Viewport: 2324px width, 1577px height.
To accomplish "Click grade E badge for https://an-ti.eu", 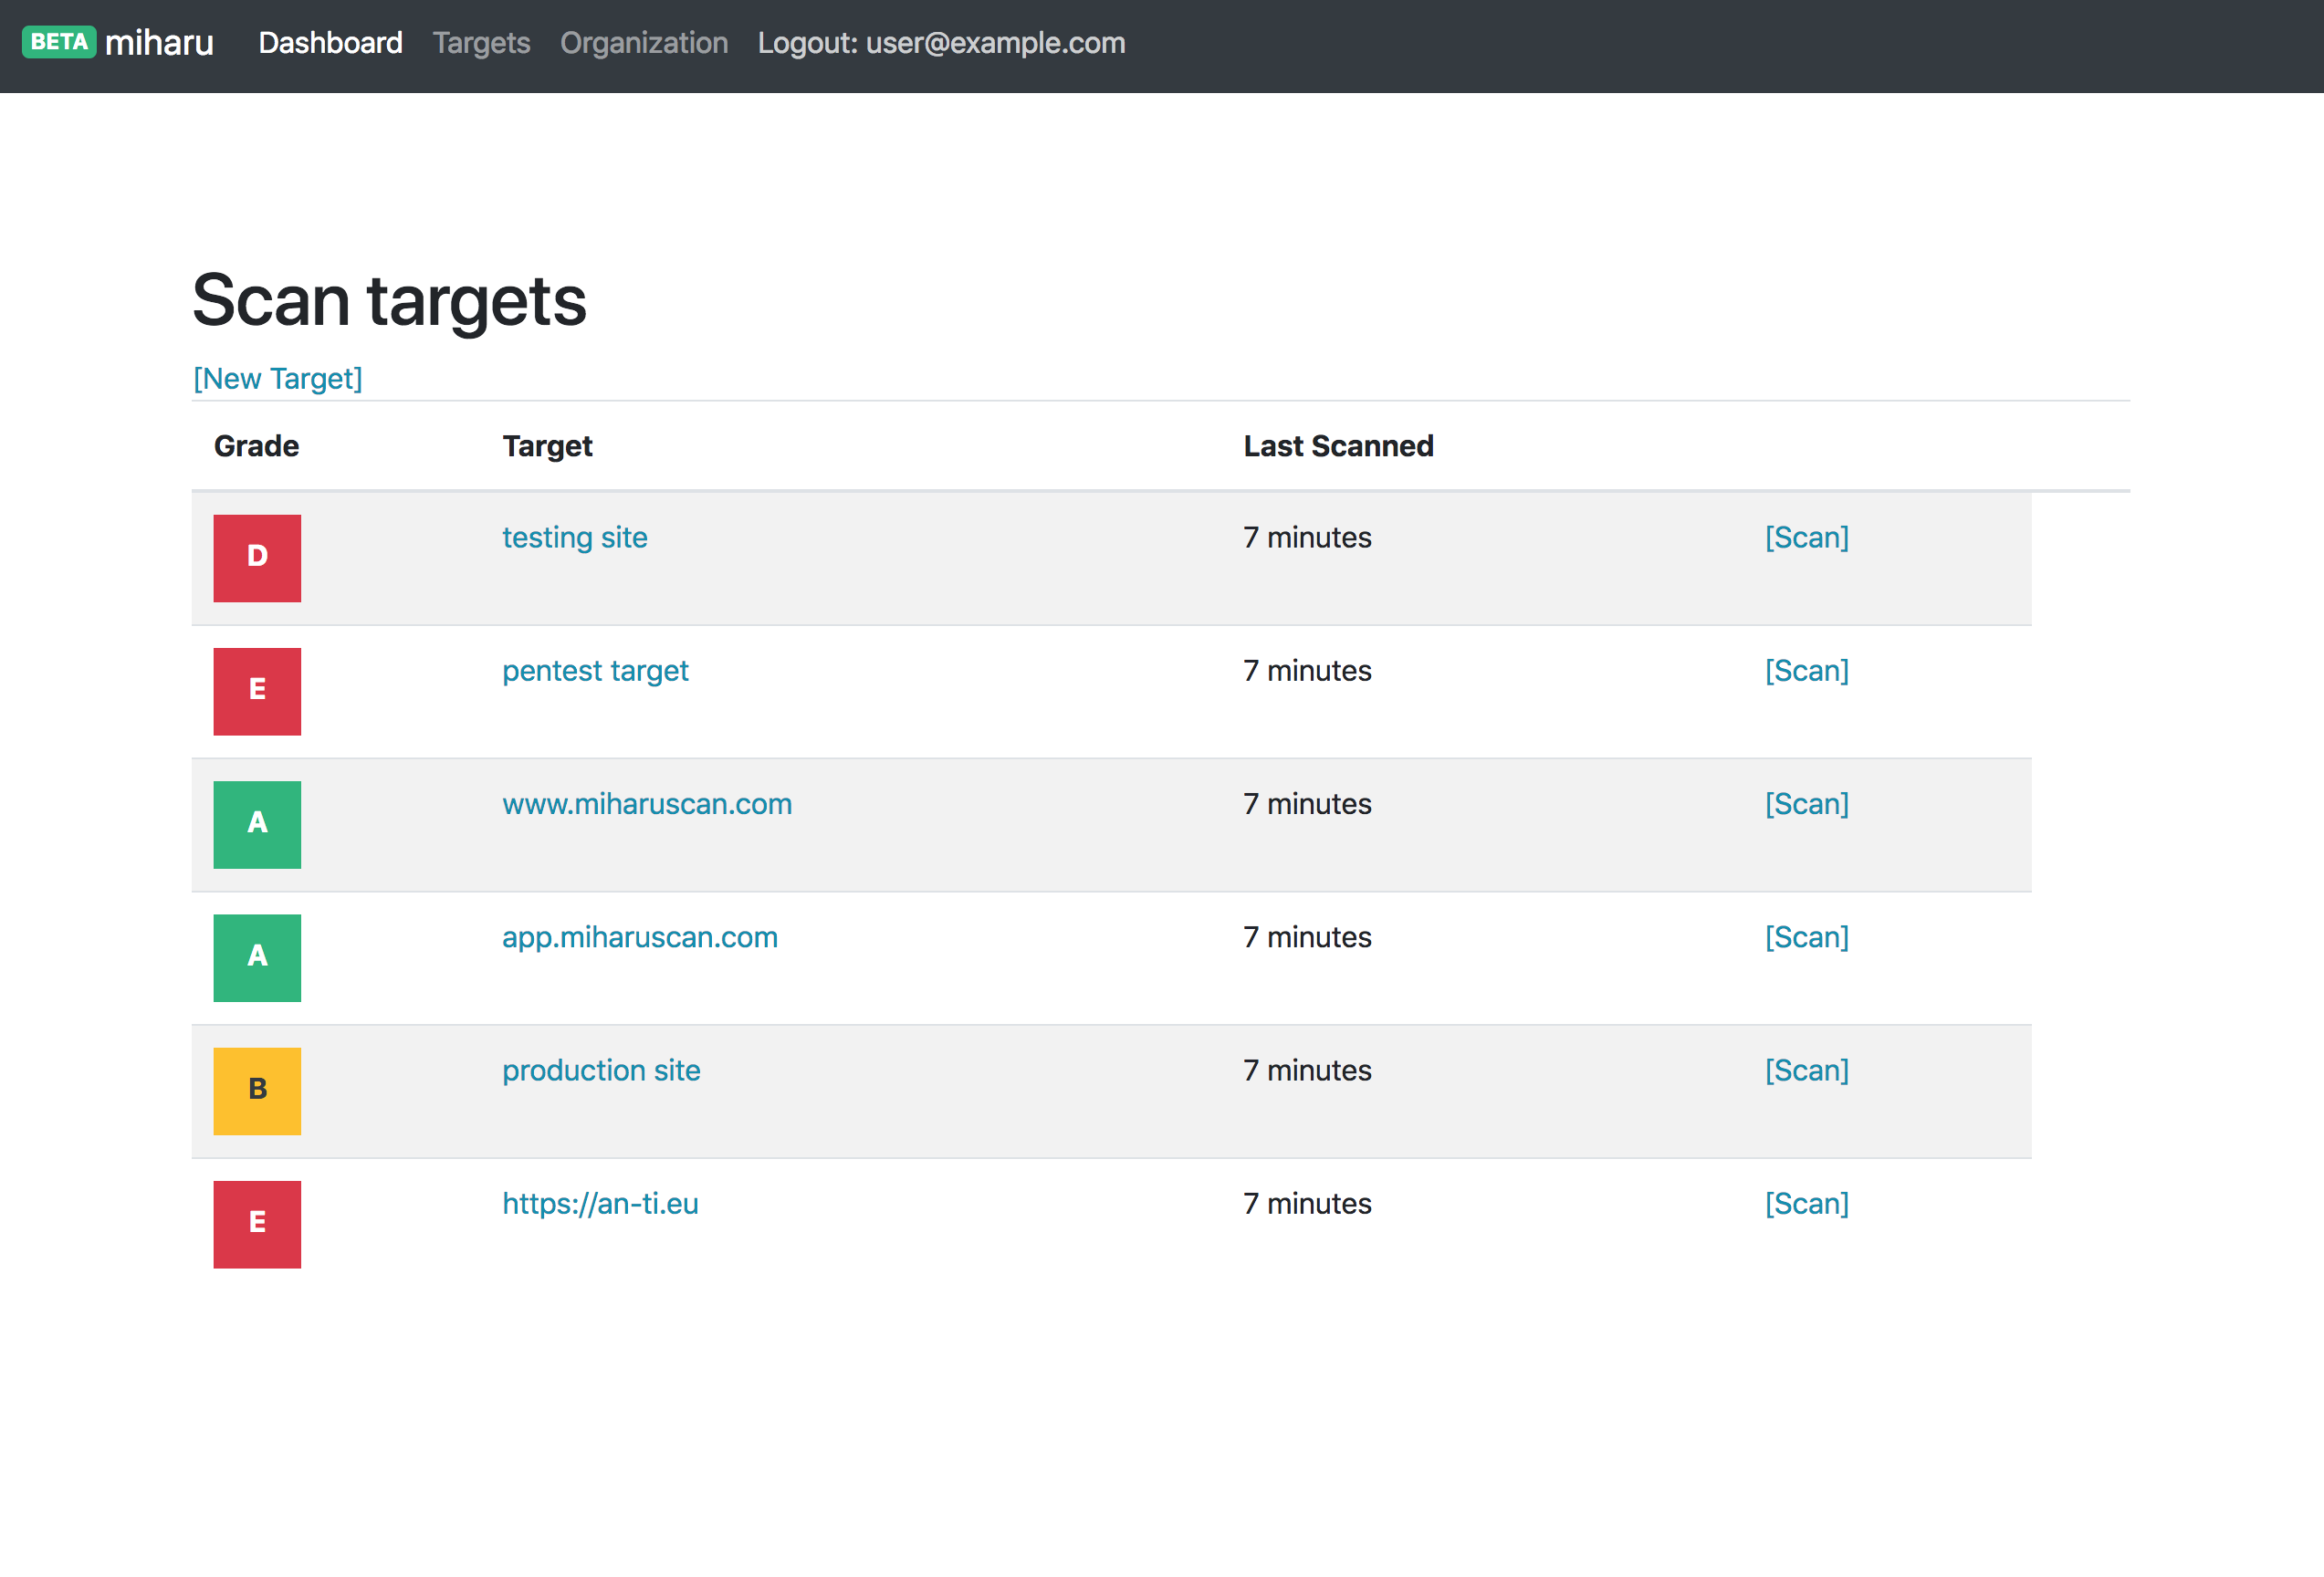I will pyautogui.click(x=257, y=1223).
